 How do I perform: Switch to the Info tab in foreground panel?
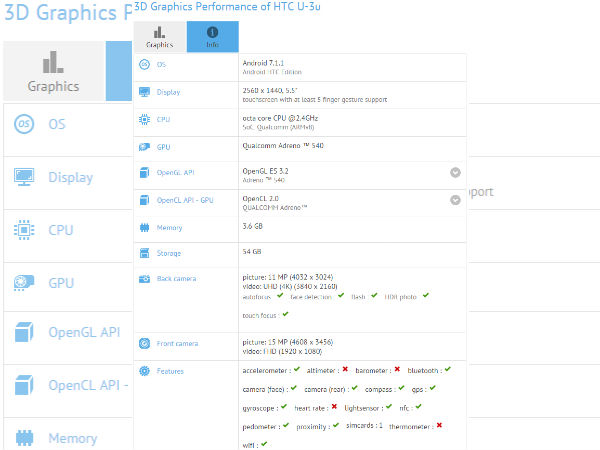(212, 37)
